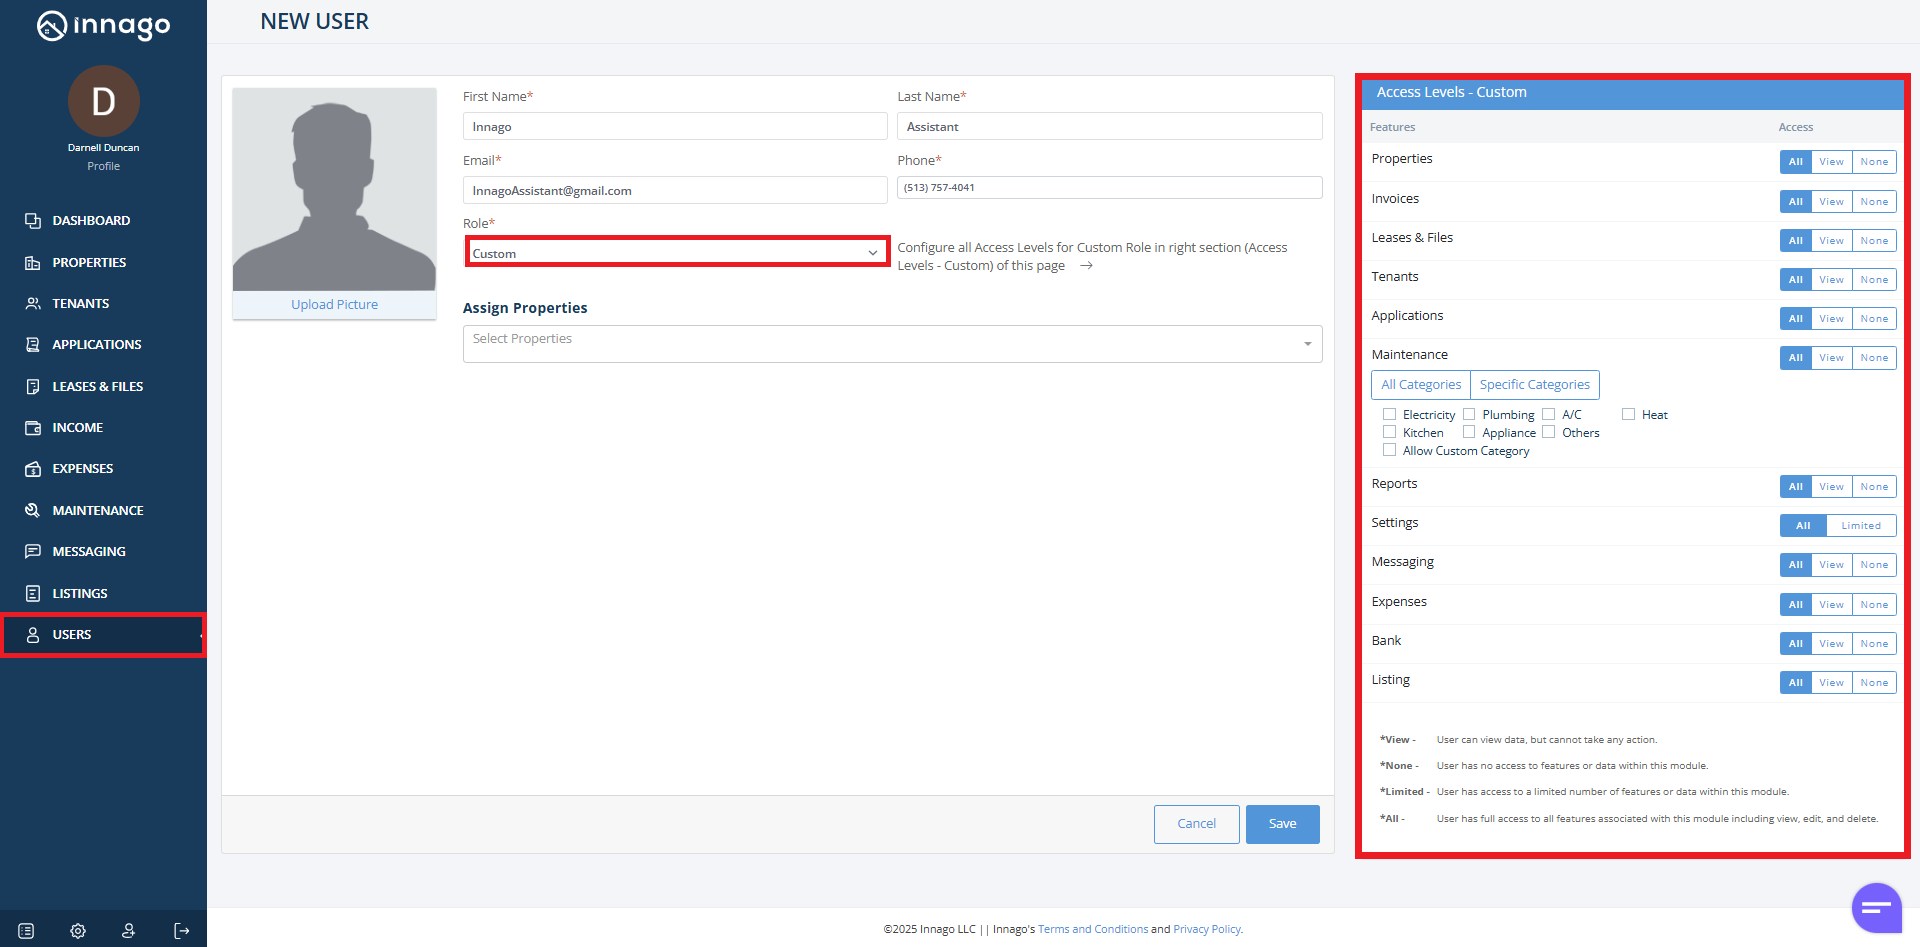This screenshot has width=1920, height=947.
Task: Open the Role dropdown showing Custom
Action: [x=677, y=253]
